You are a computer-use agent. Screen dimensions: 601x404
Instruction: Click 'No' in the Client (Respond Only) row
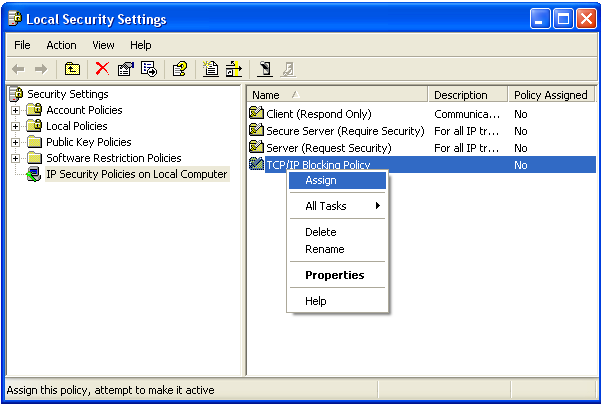click(x=521, y=114)
